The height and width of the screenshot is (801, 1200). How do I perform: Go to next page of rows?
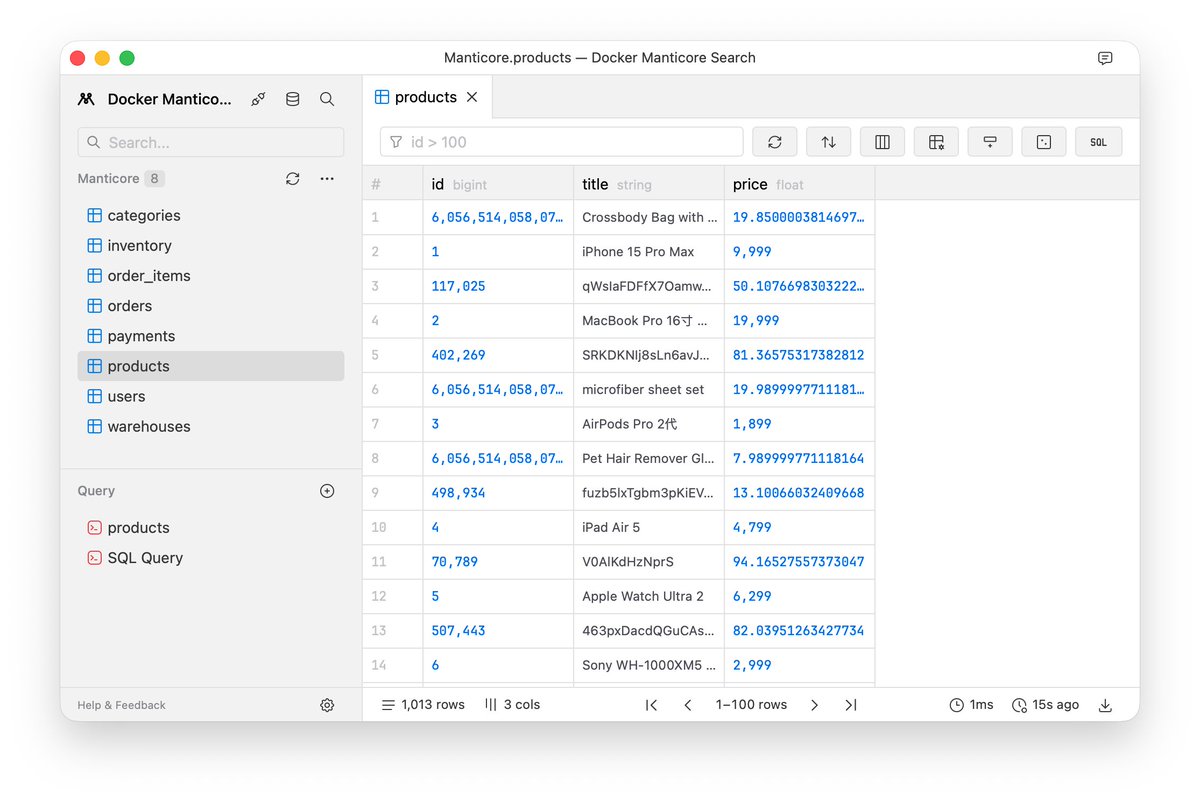pyautogui.click(x=814, y=705)
